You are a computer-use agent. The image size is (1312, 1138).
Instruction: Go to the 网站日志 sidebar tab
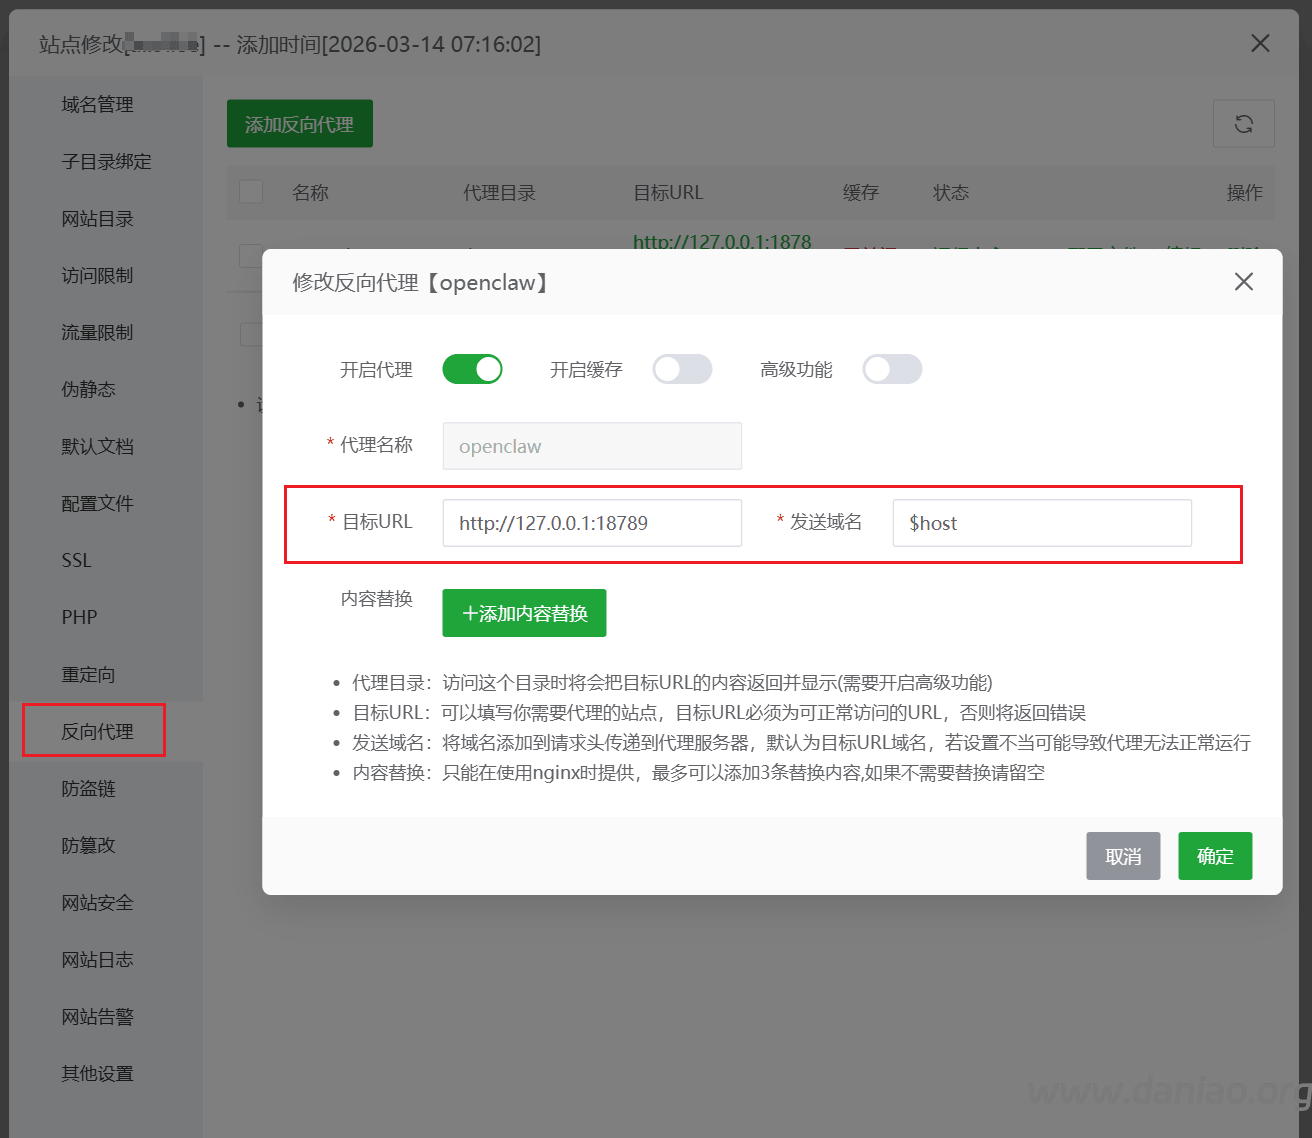pyautogui.click(x=97, y=959)
